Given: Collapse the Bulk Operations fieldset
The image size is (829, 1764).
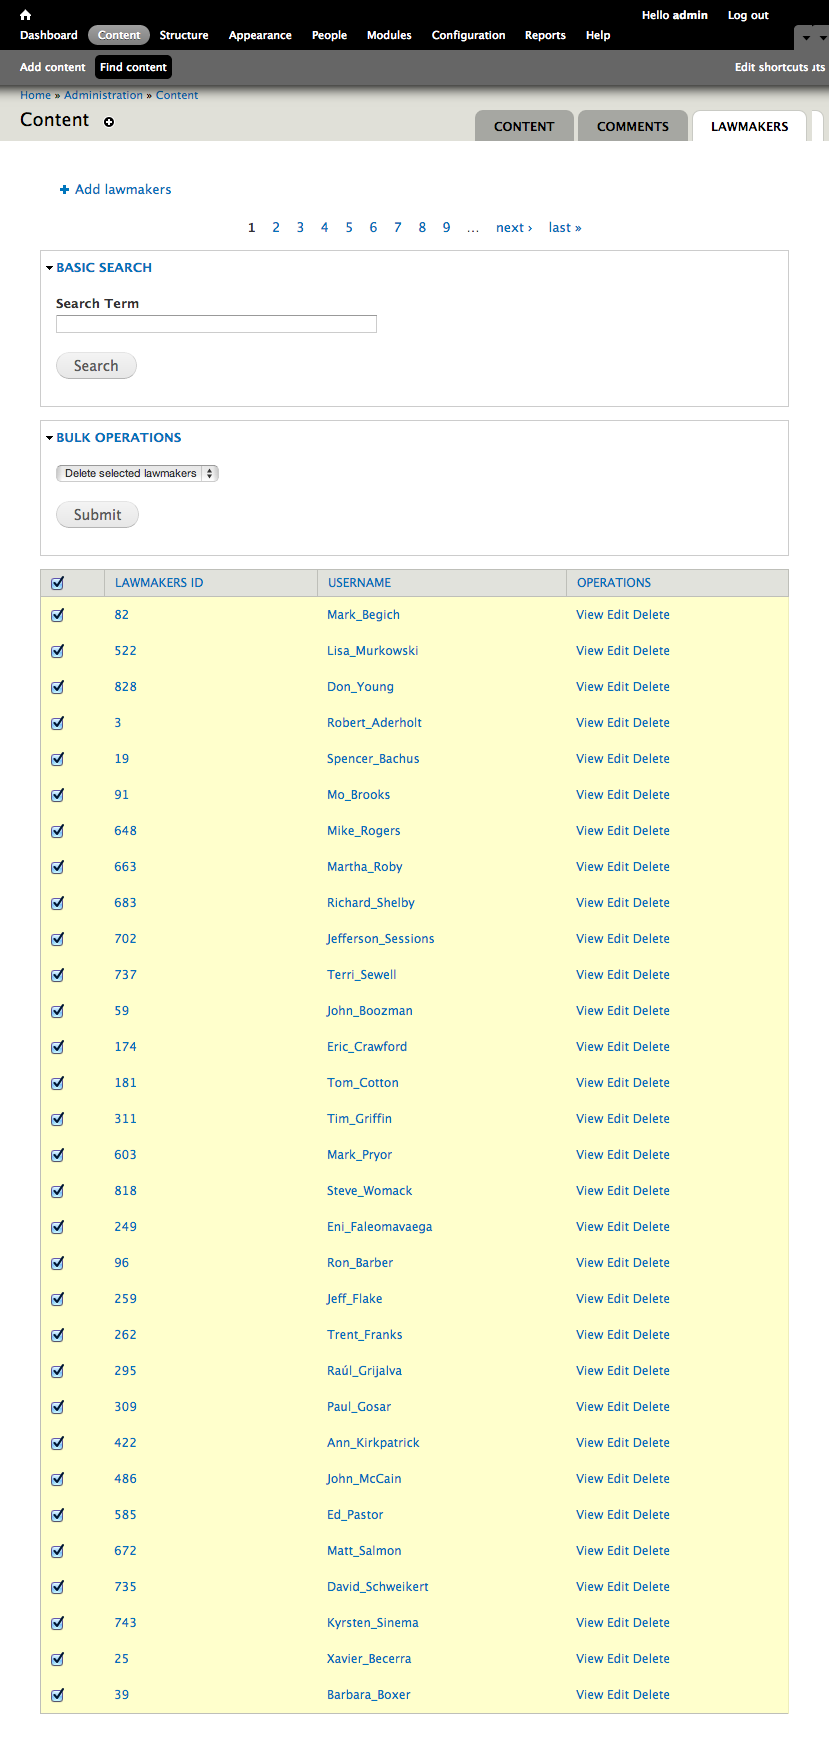Looking at the screenshot, I should coord(119,437).
